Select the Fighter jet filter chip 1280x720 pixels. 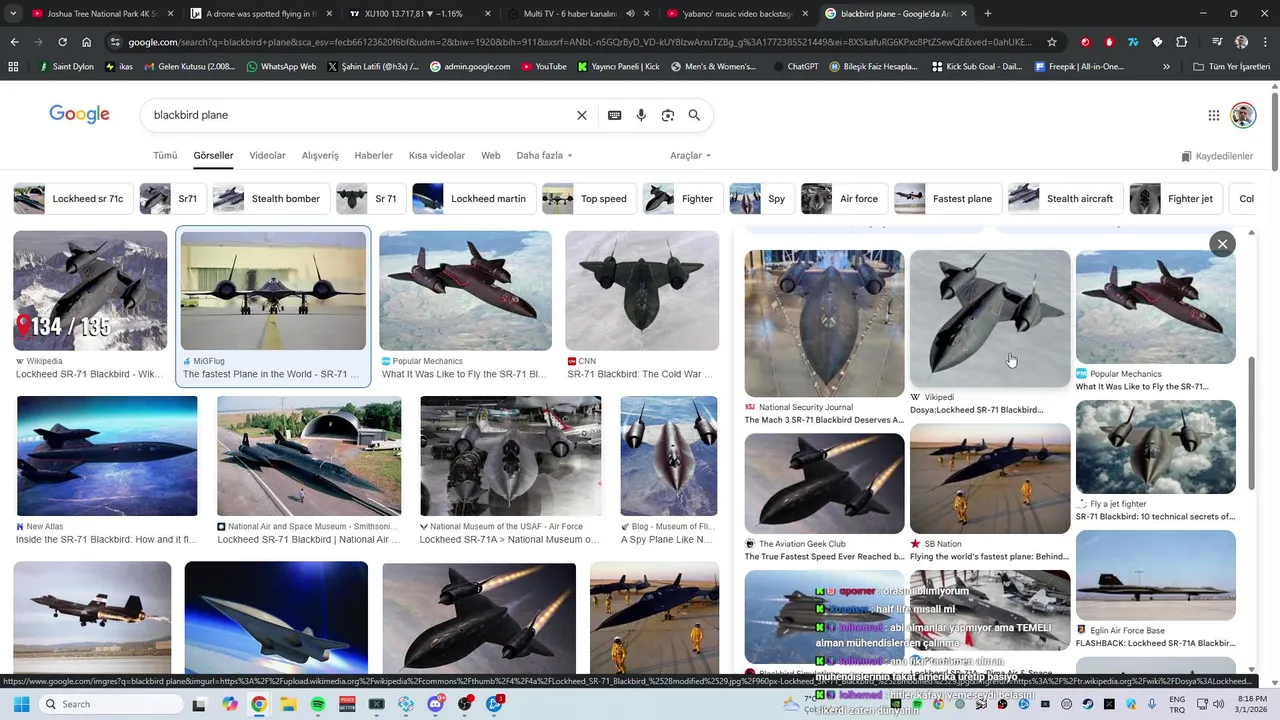coord(1176,199)
